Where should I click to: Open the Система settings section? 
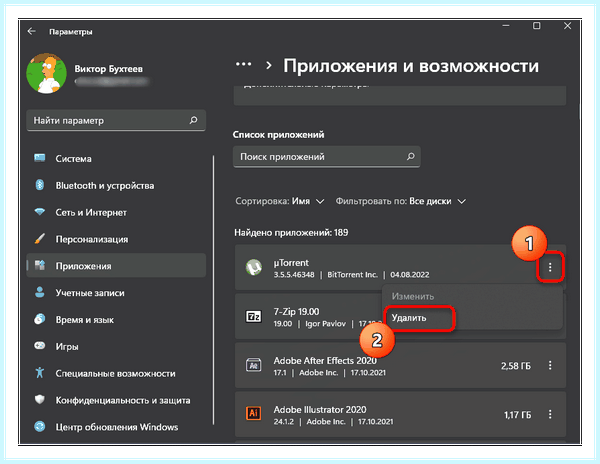click(116, 158)
